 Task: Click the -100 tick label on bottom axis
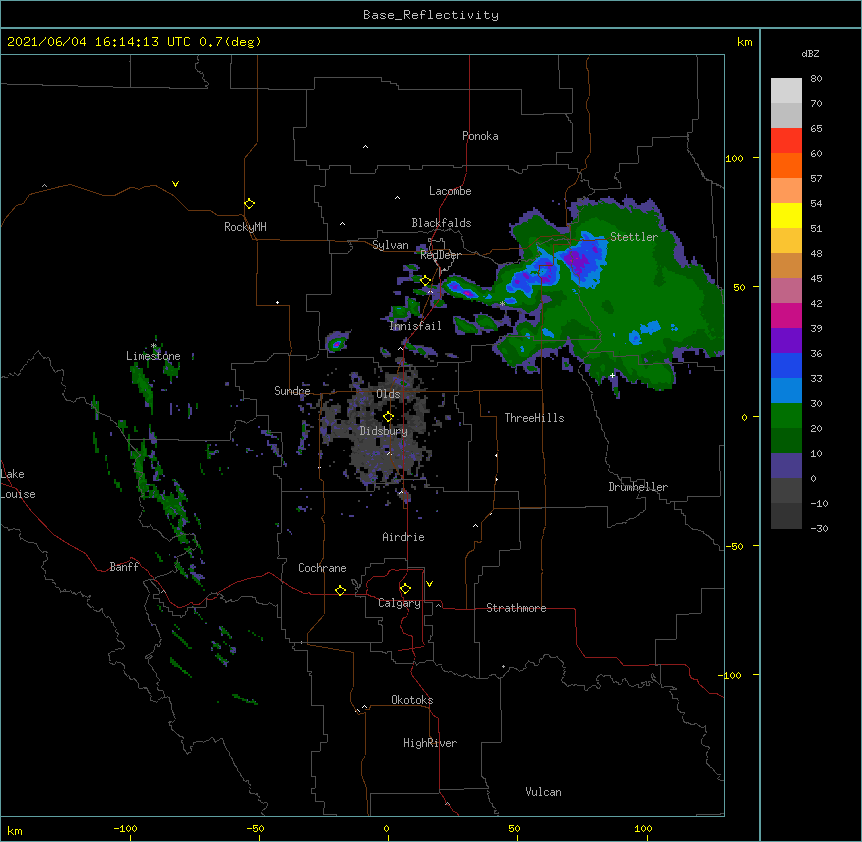pyautogui.click(x=125, y=828)
